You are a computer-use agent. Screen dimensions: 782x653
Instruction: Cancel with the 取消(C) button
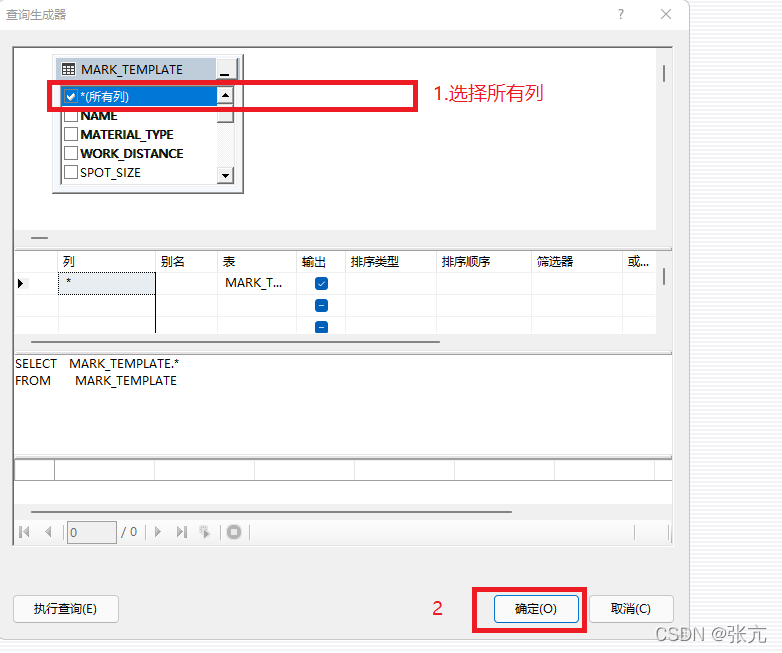[631, 608]
